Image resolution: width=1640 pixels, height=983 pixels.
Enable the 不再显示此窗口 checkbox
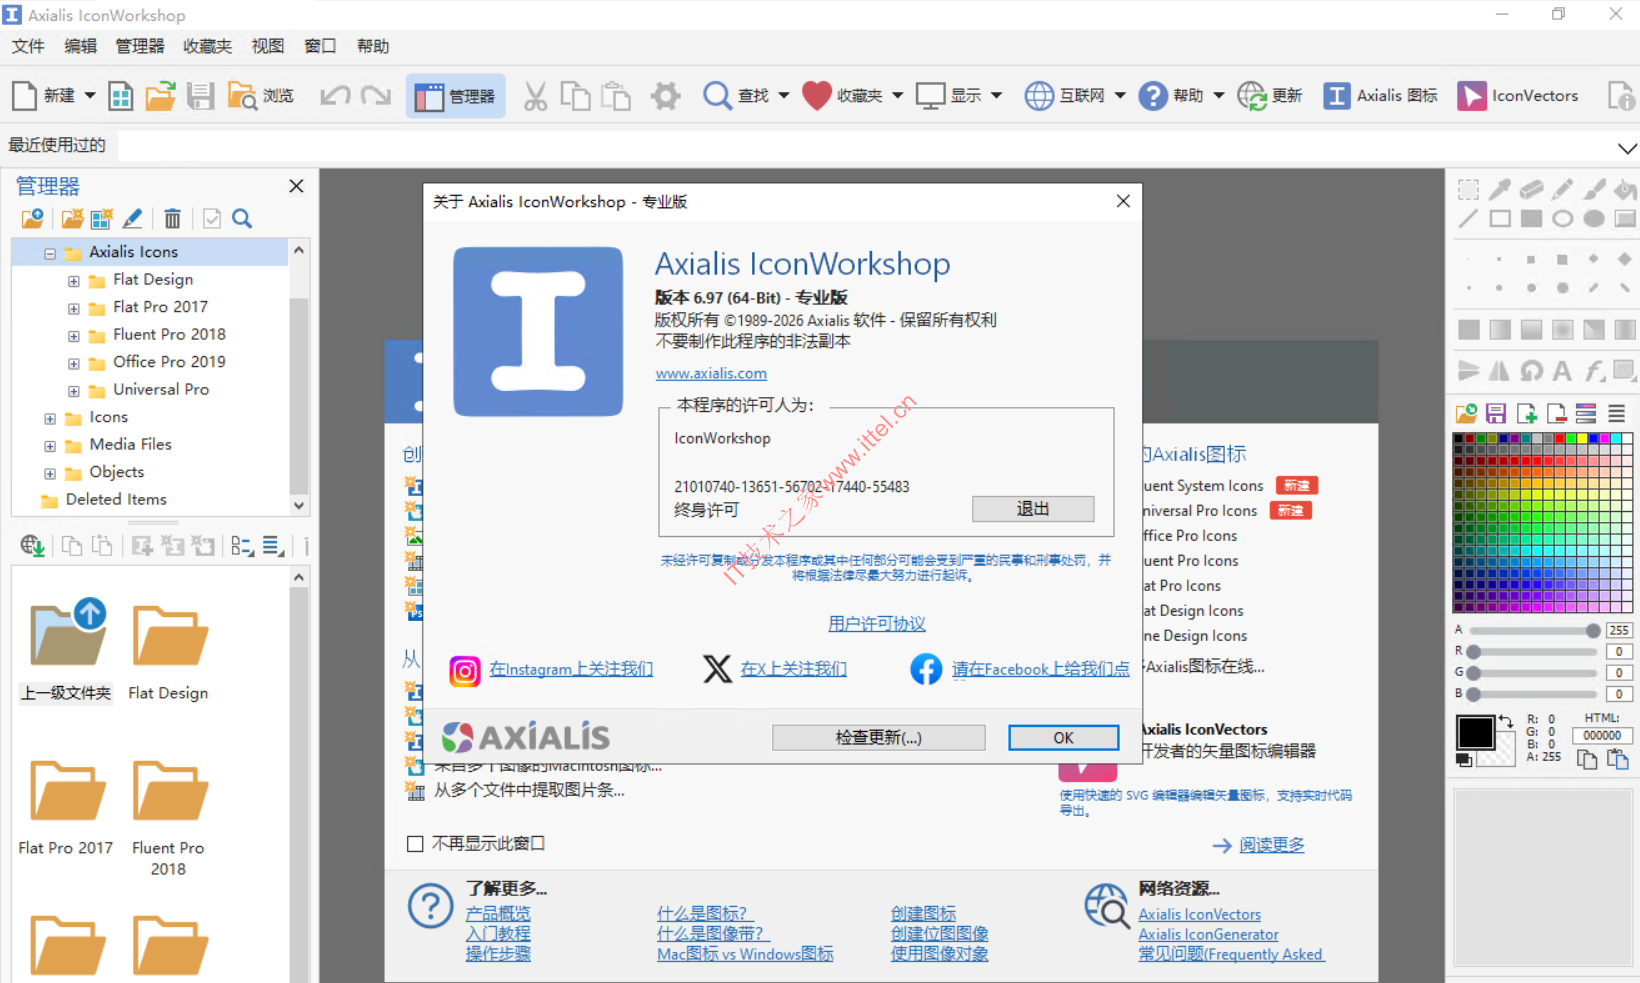coord(415,844)
